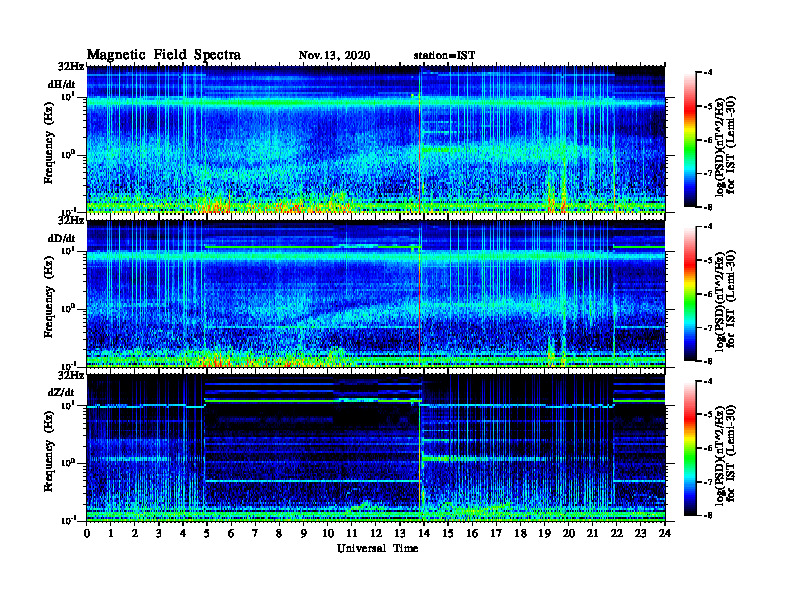Click the "1" tick on the Universal Time axis
Viewport: 792px width, 612px height.
coord(111,533)
